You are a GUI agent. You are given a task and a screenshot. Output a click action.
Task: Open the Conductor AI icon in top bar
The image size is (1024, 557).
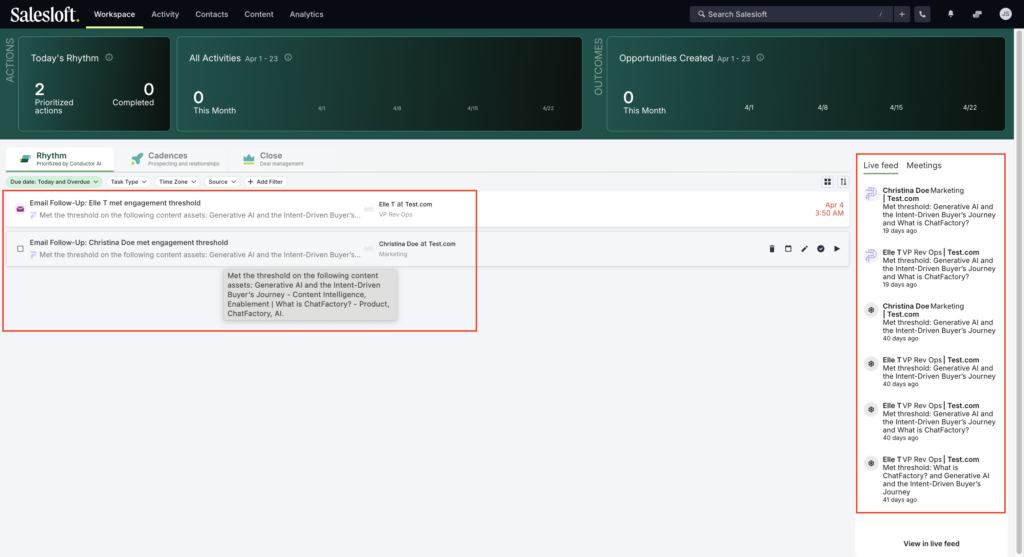[x=977, y=14]
